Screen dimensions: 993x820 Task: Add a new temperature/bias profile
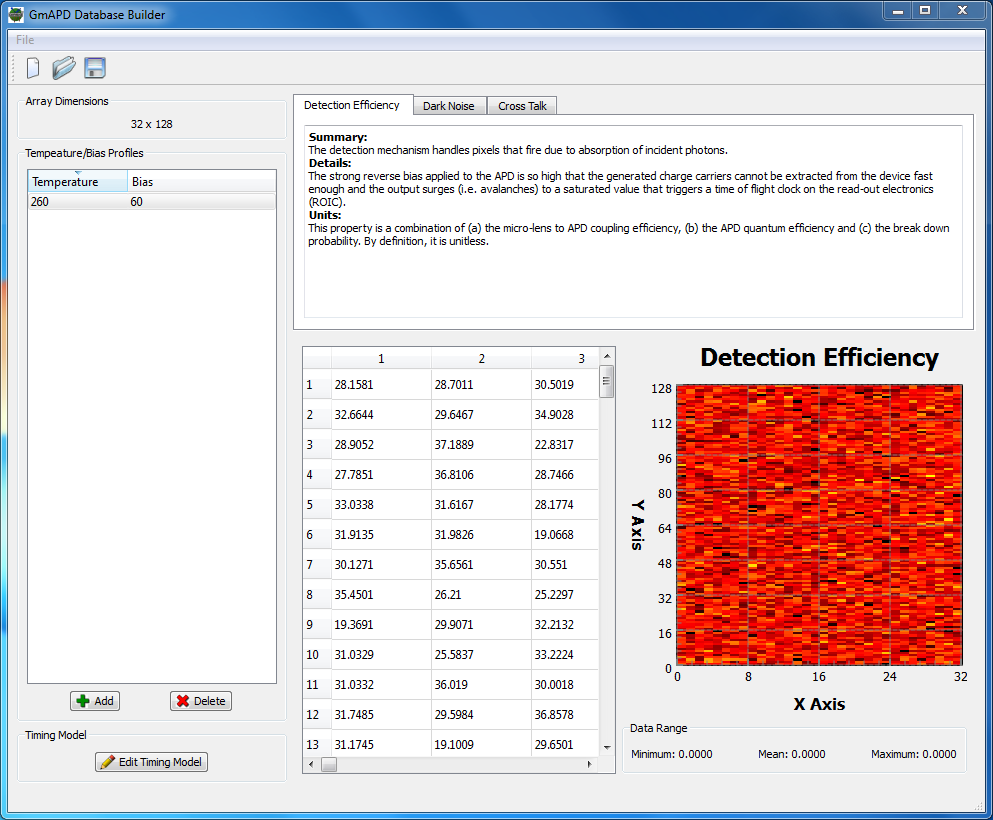(x=95, y=701)
